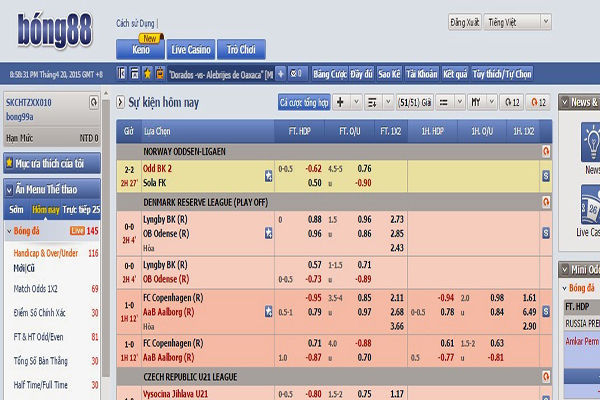
Task: Collapse the News & panel header
Action: coord(564,102)
